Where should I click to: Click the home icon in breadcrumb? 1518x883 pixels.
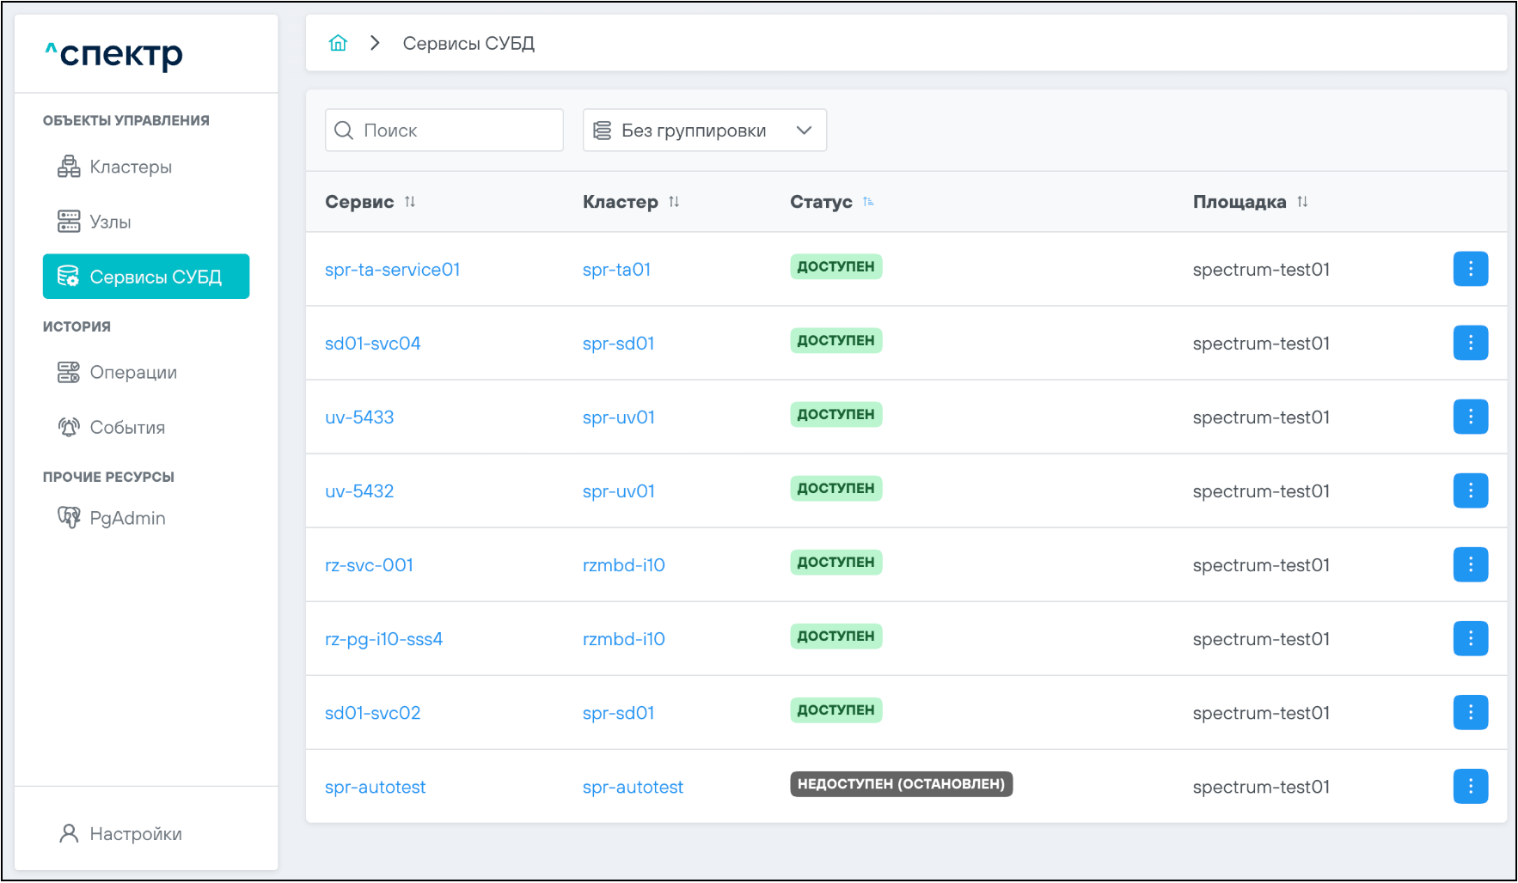pos(338,43)
